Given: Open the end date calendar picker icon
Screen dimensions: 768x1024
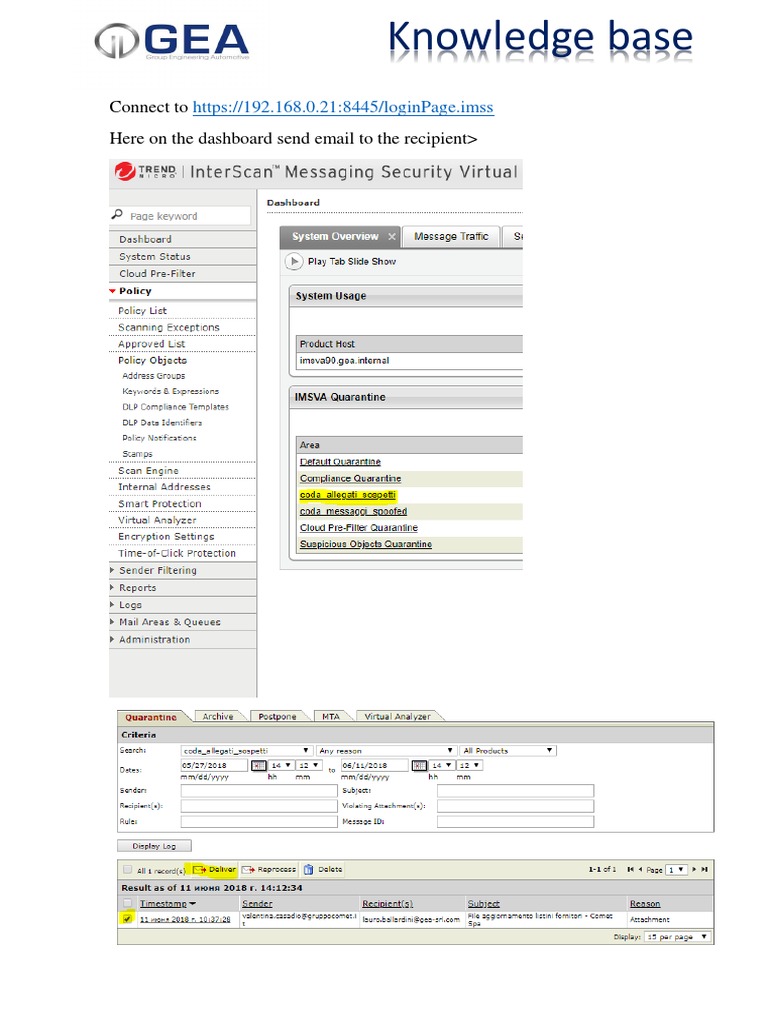Looking at the screenshot, I should (419, 765).
